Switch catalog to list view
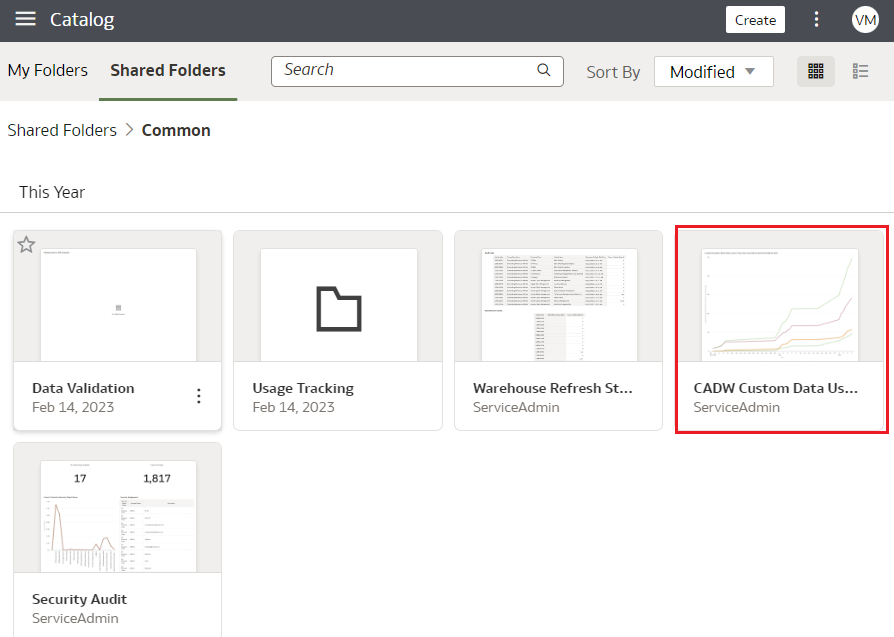This screenshot has height=637, width=894. pyautogui.click(x=859, y=71)
